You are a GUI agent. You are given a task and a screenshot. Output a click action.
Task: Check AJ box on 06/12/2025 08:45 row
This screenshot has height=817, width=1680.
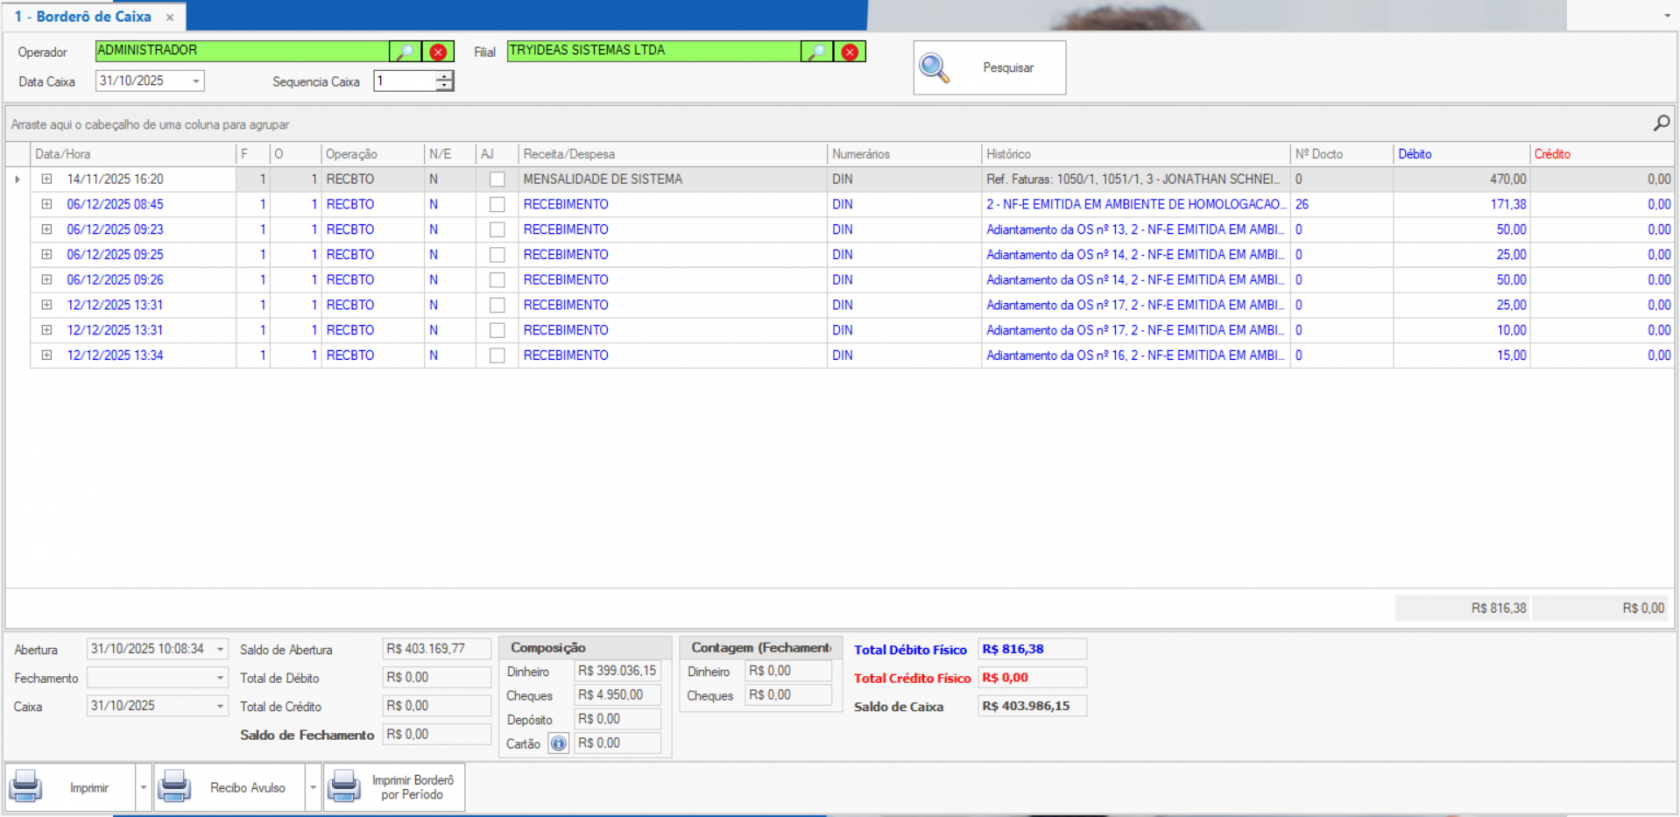pyautogui.click(x=497, y=205)
